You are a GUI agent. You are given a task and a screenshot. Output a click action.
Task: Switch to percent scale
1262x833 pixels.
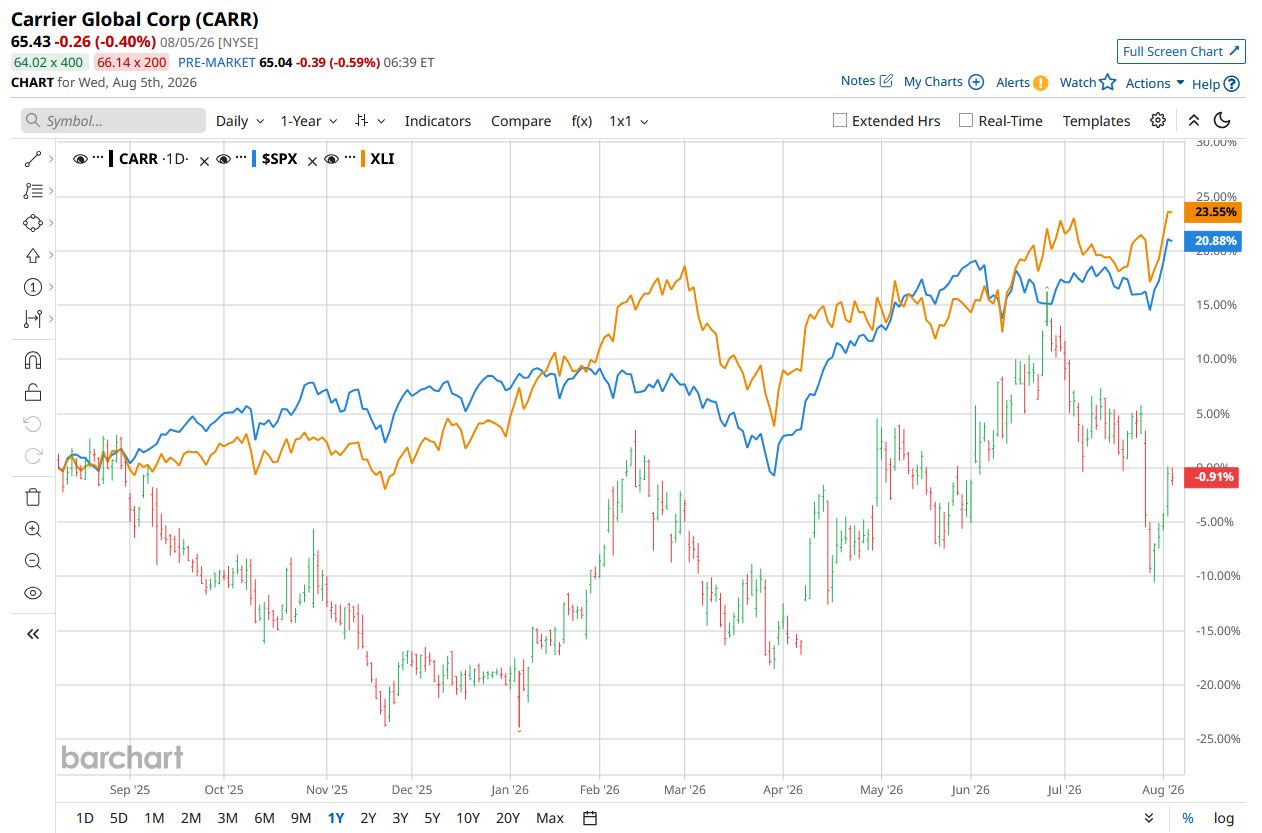click(x=1188, y=818)
